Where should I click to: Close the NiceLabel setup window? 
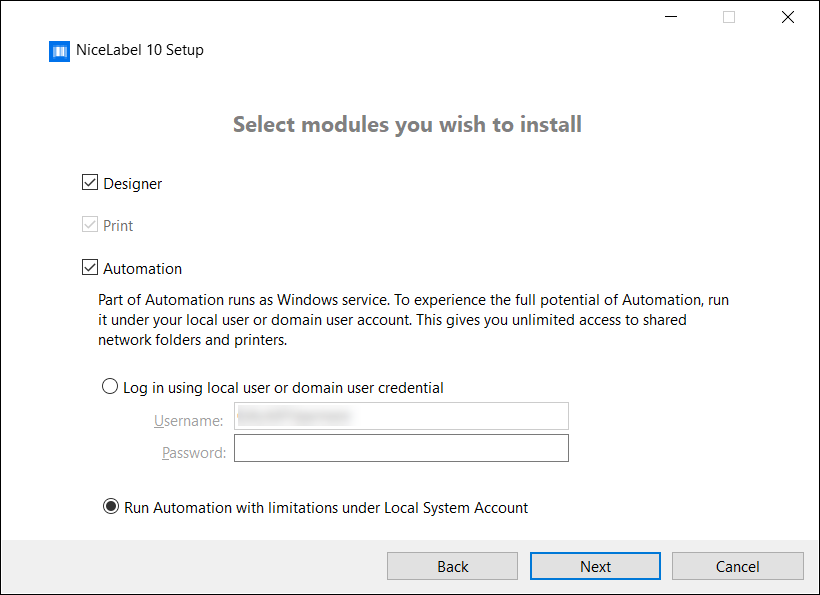(788, 17)
